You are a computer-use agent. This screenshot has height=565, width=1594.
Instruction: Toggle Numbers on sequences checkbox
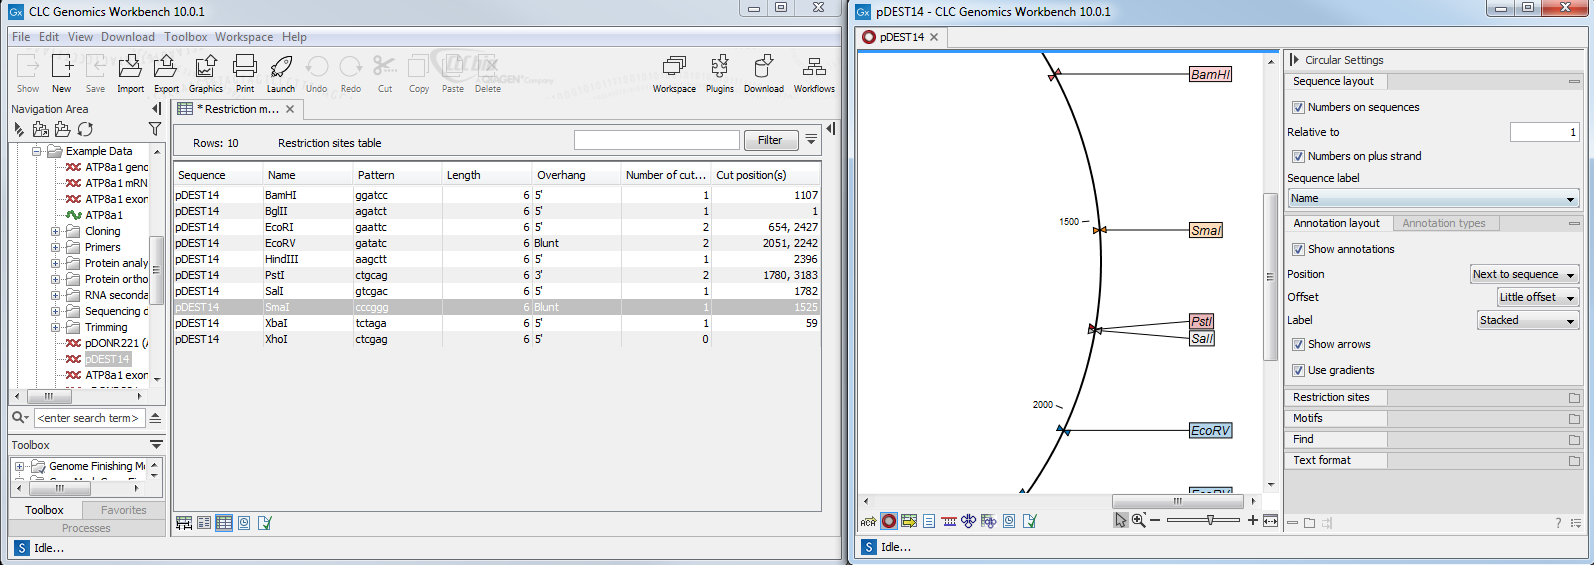click(1298, 108)
